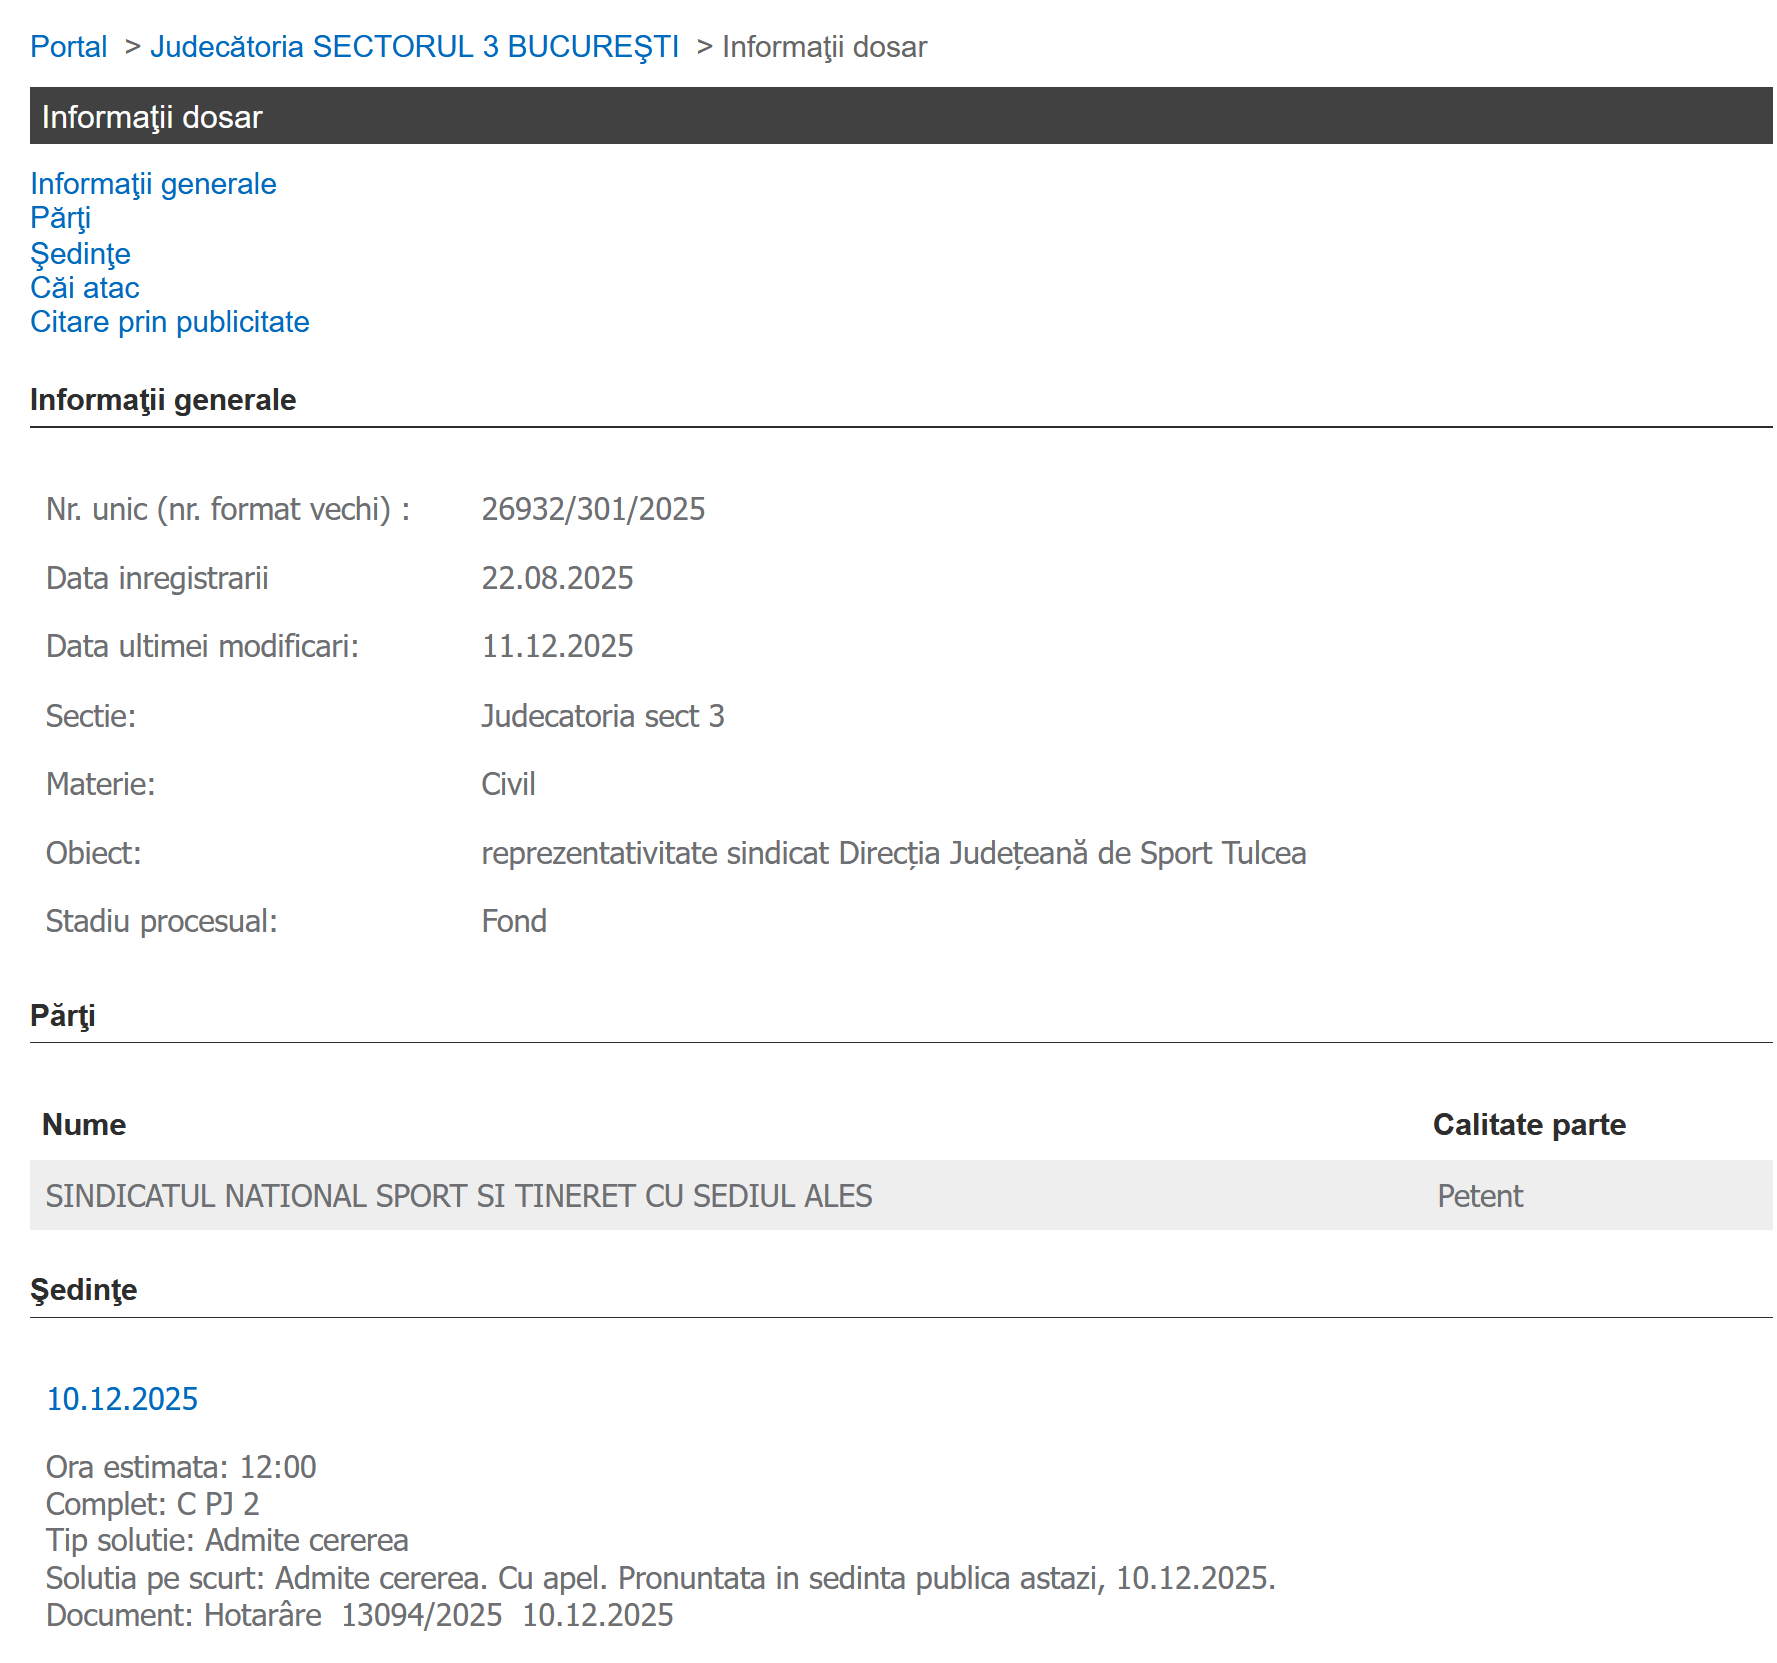The image size is (1777, 1663).
Task: Go to Şedinţe using the navigation link
Action: pos(80,253)
